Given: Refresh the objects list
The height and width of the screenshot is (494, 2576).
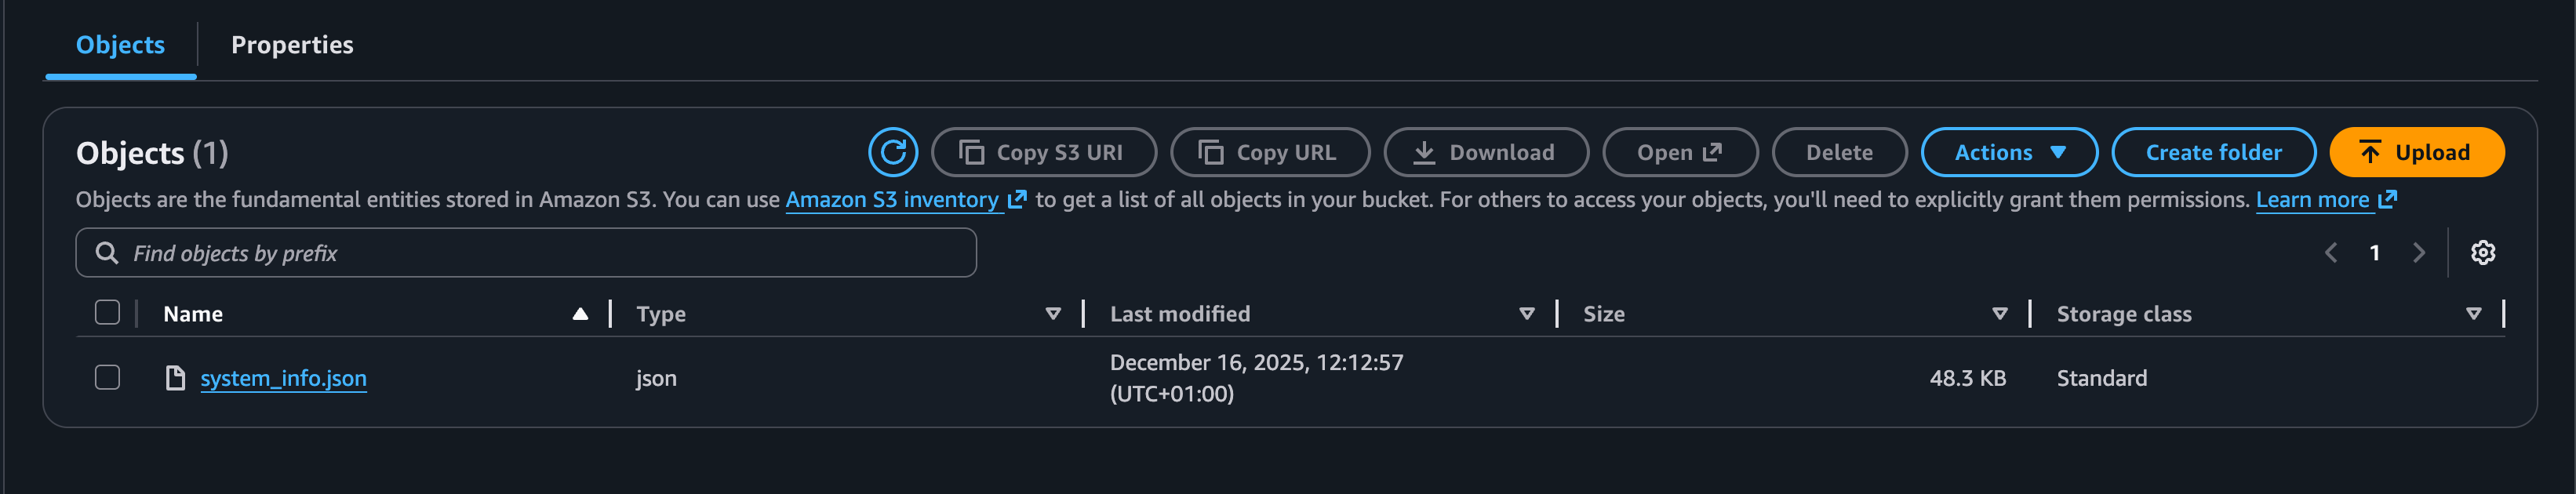Looking at the screenshot, I should 892,152.
